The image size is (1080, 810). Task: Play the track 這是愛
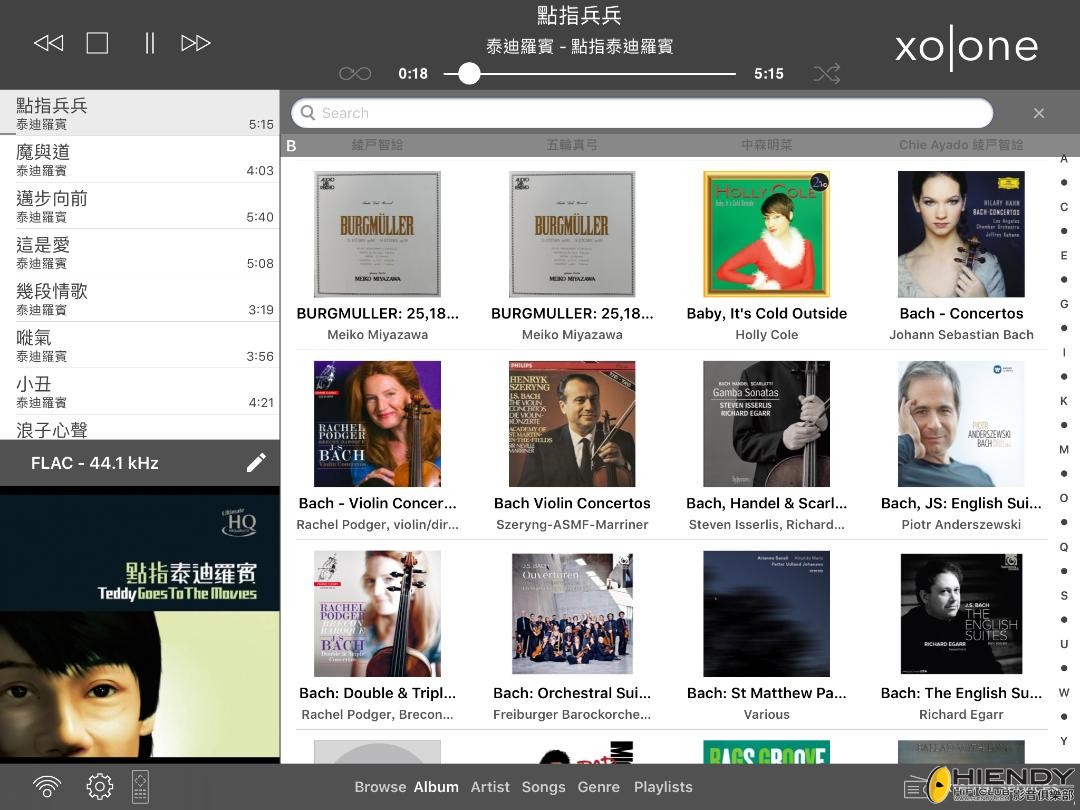pyautogui.click(x=140, y=253)
